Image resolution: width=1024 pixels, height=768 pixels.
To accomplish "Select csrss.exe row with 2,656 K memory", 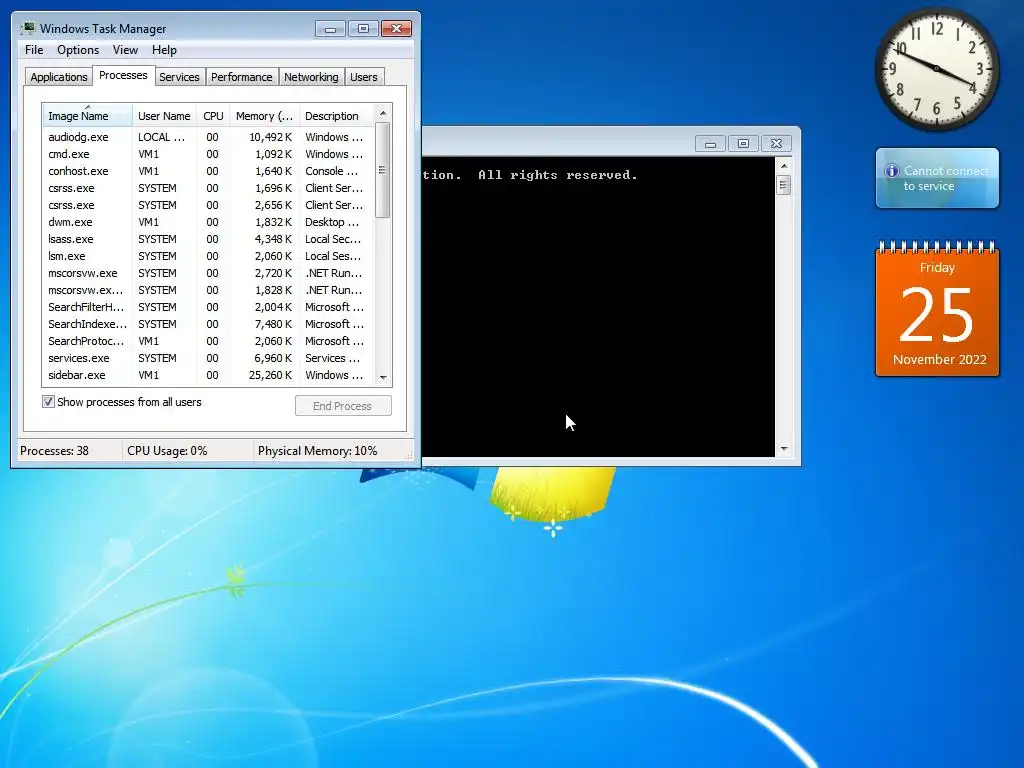I will coord(208,205).
